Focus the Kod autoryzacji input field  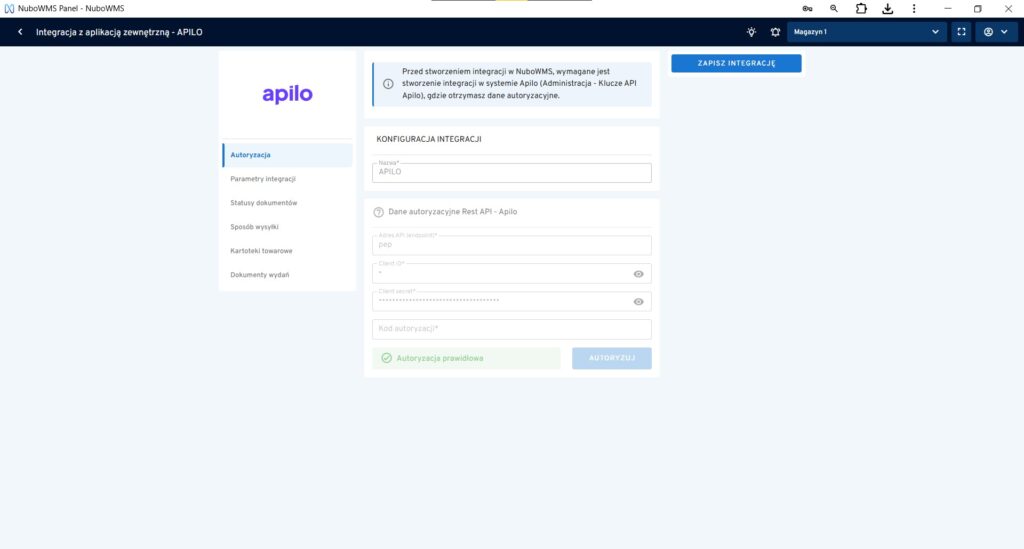511,329
